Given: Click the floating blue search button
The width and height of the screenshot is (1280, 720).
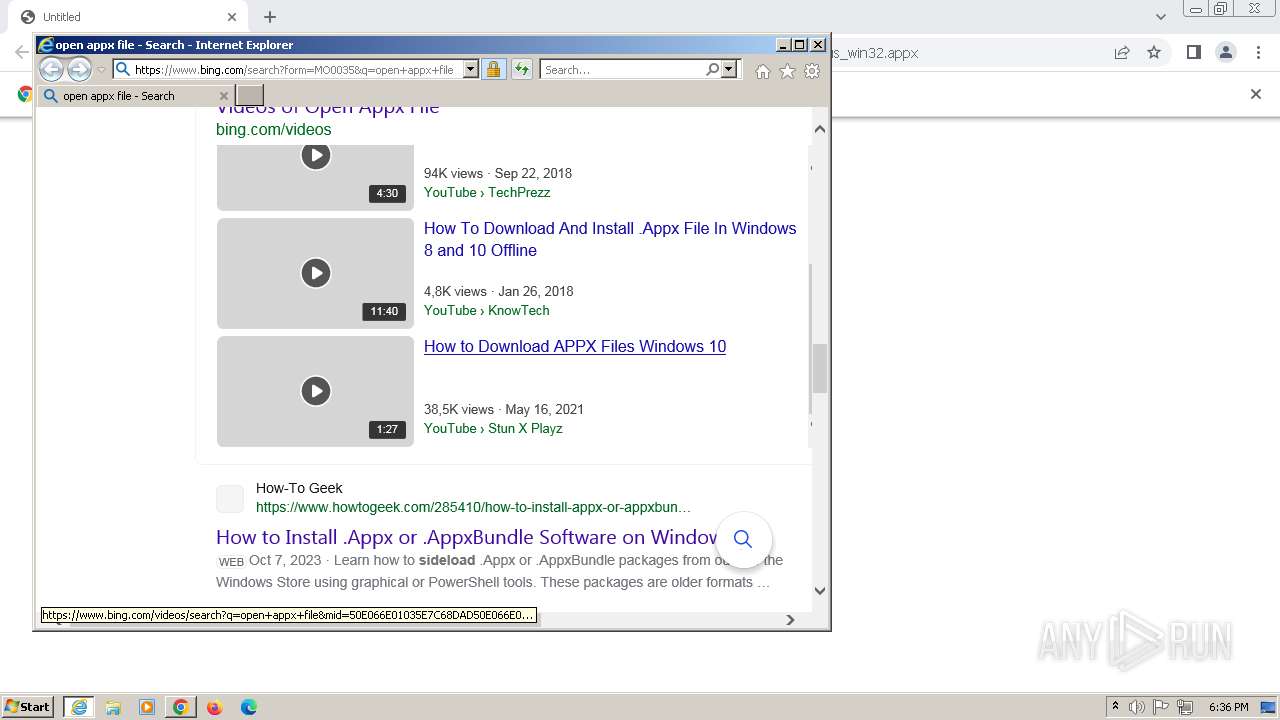Looking at the screenshot, I should [x=743, y=539].
